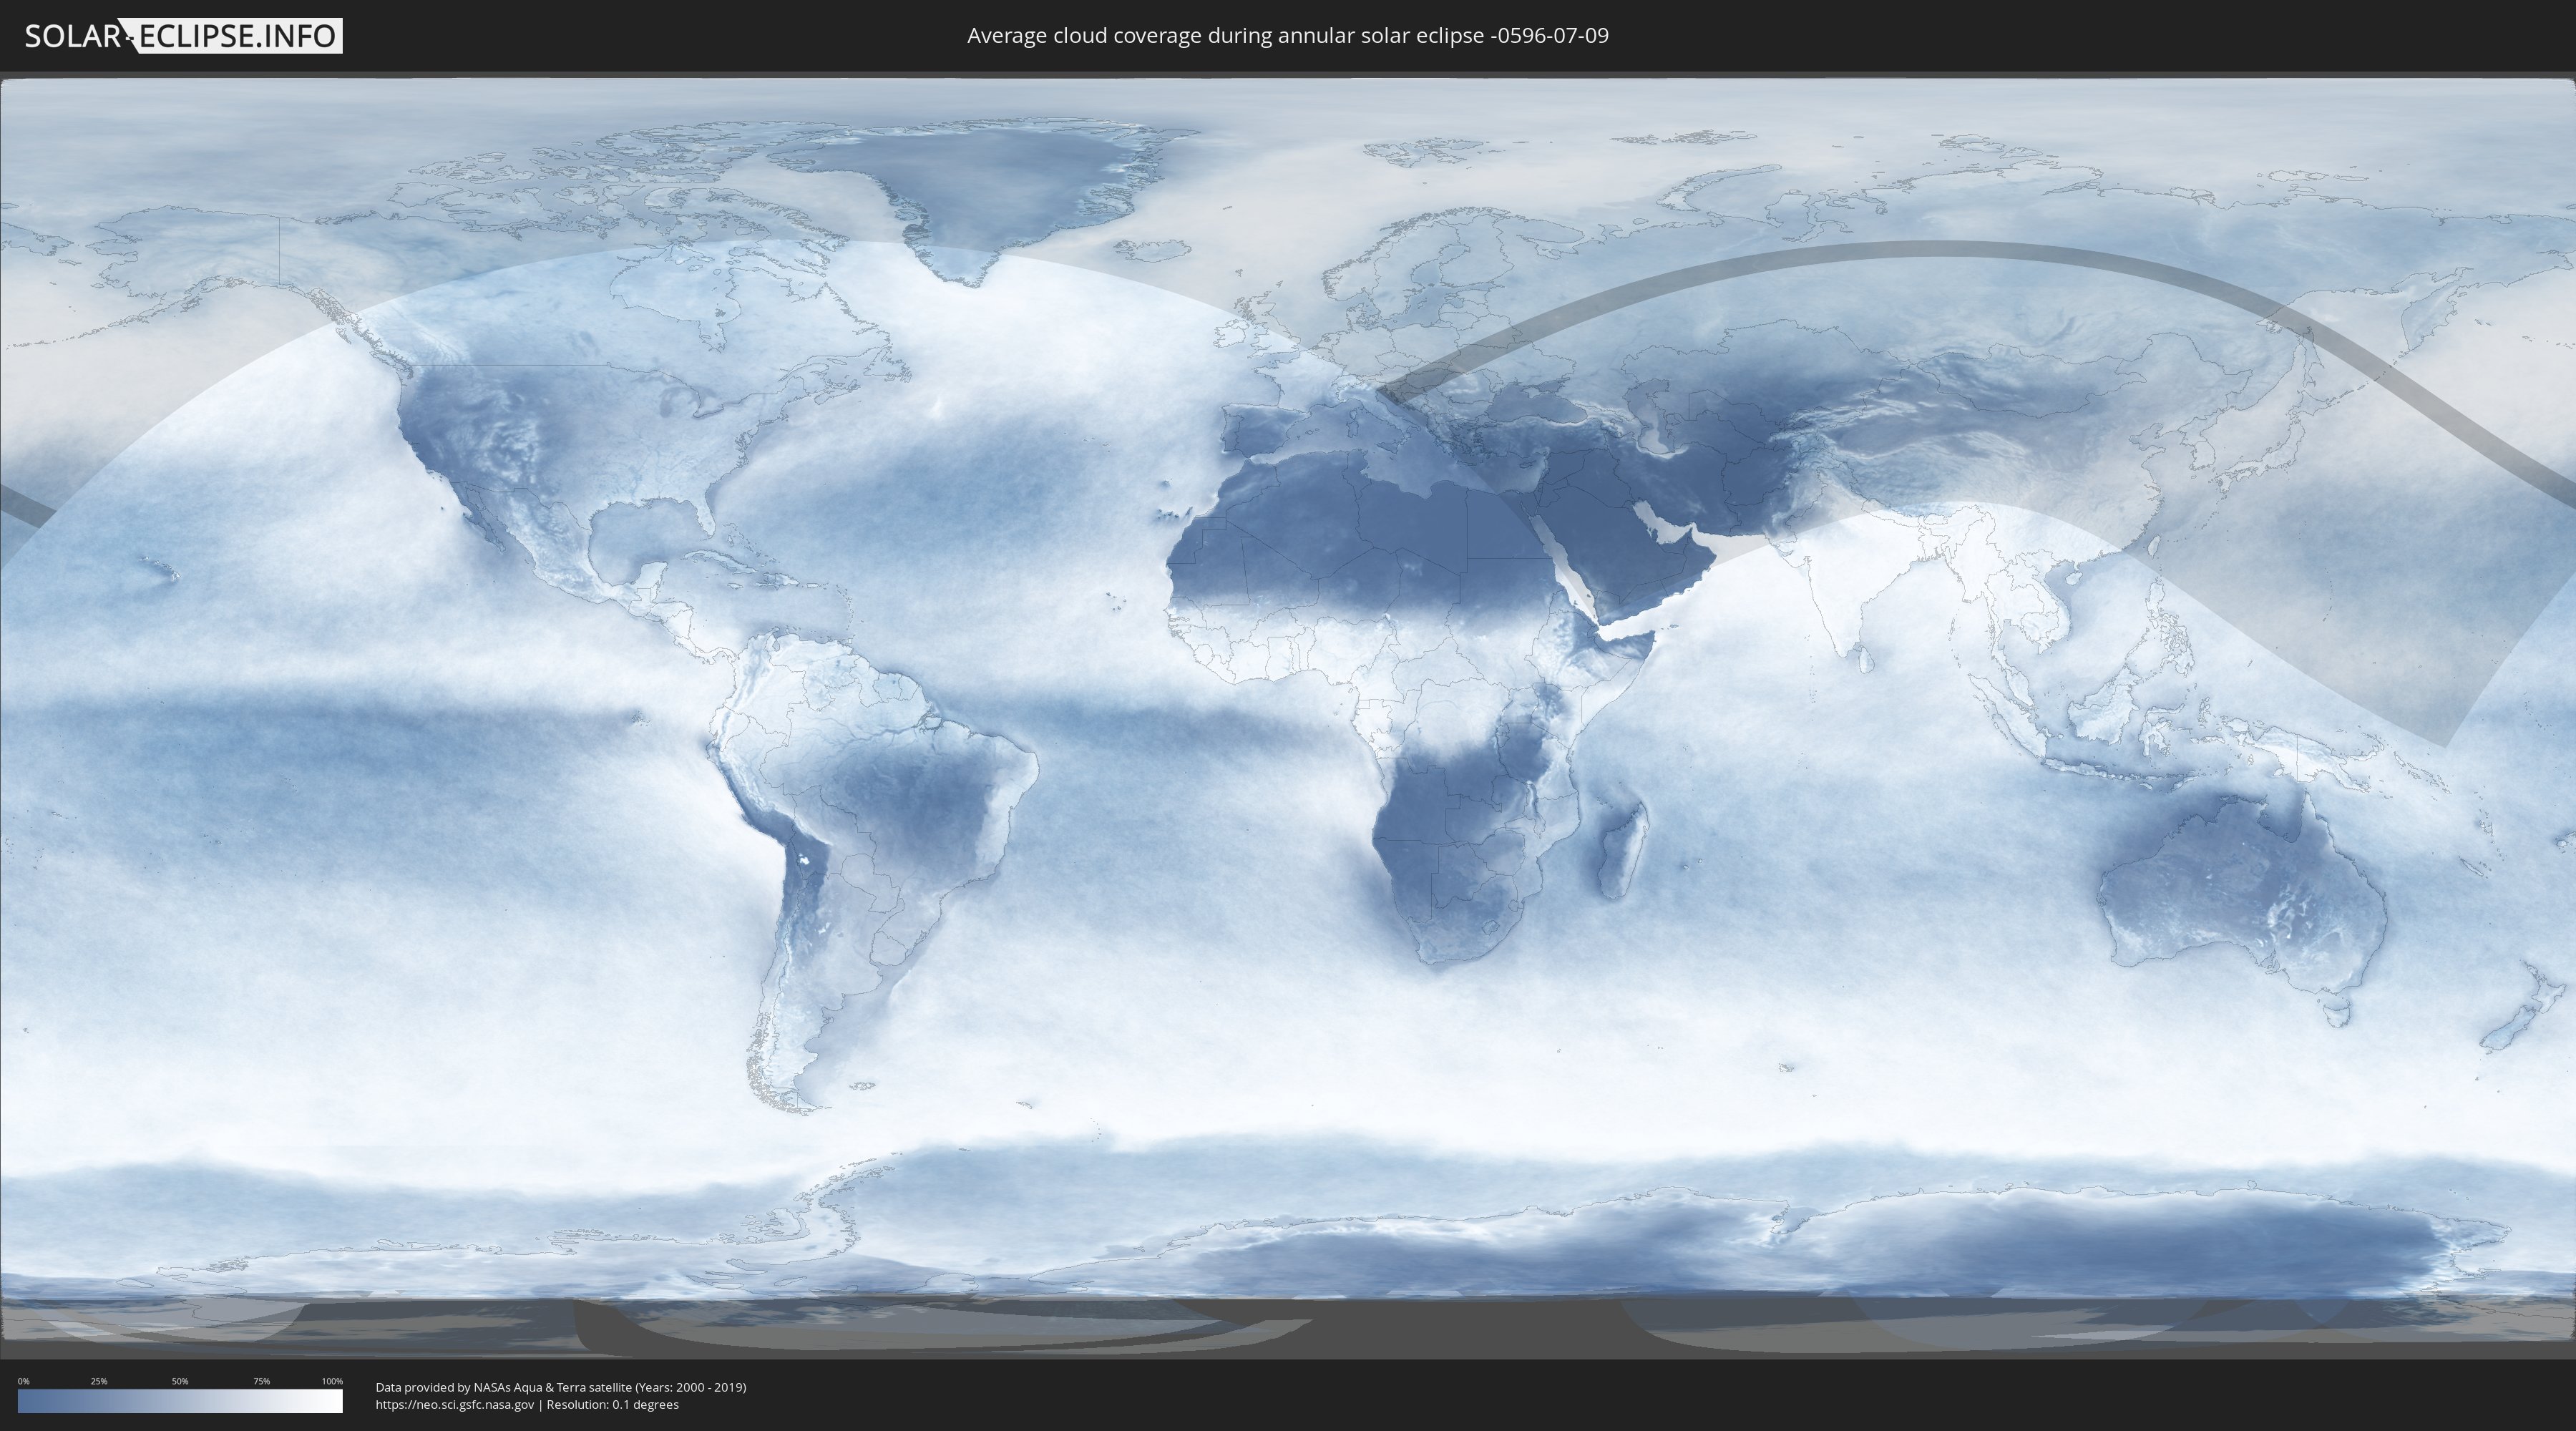Click the map title mentioning eclipse -0596-07-09

pyautogui.click(x=1288, y=36)
